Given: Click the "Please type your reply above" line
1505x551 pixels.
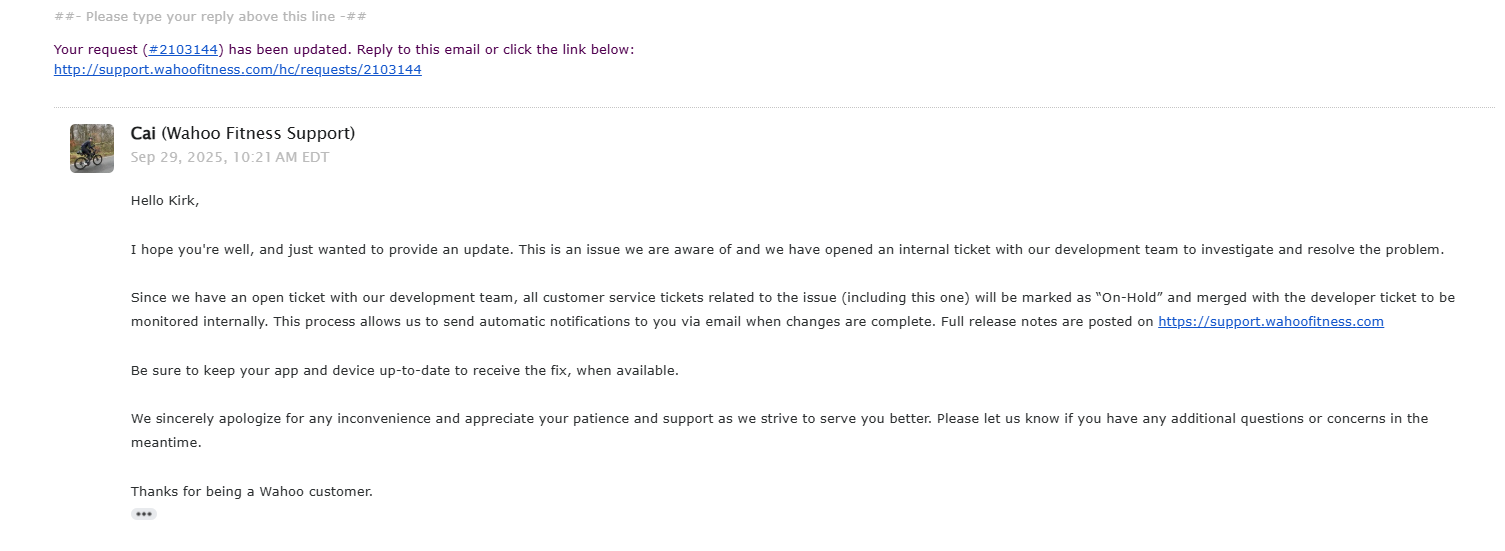Looking at the screenshot, I should (211, 17).
